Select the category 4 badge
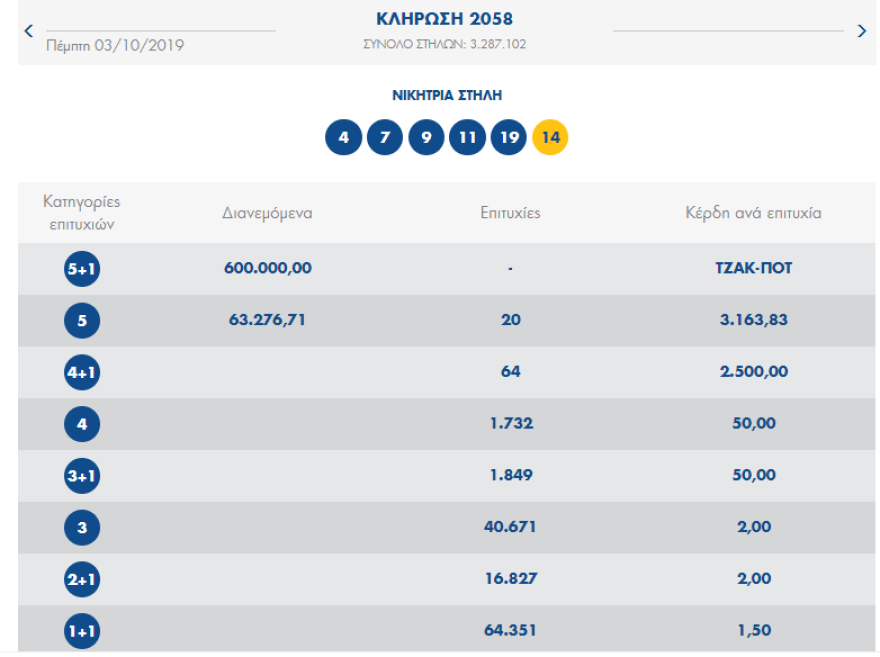Image resolution: width=880 pixels, height=657 pixels. (82, 424)
